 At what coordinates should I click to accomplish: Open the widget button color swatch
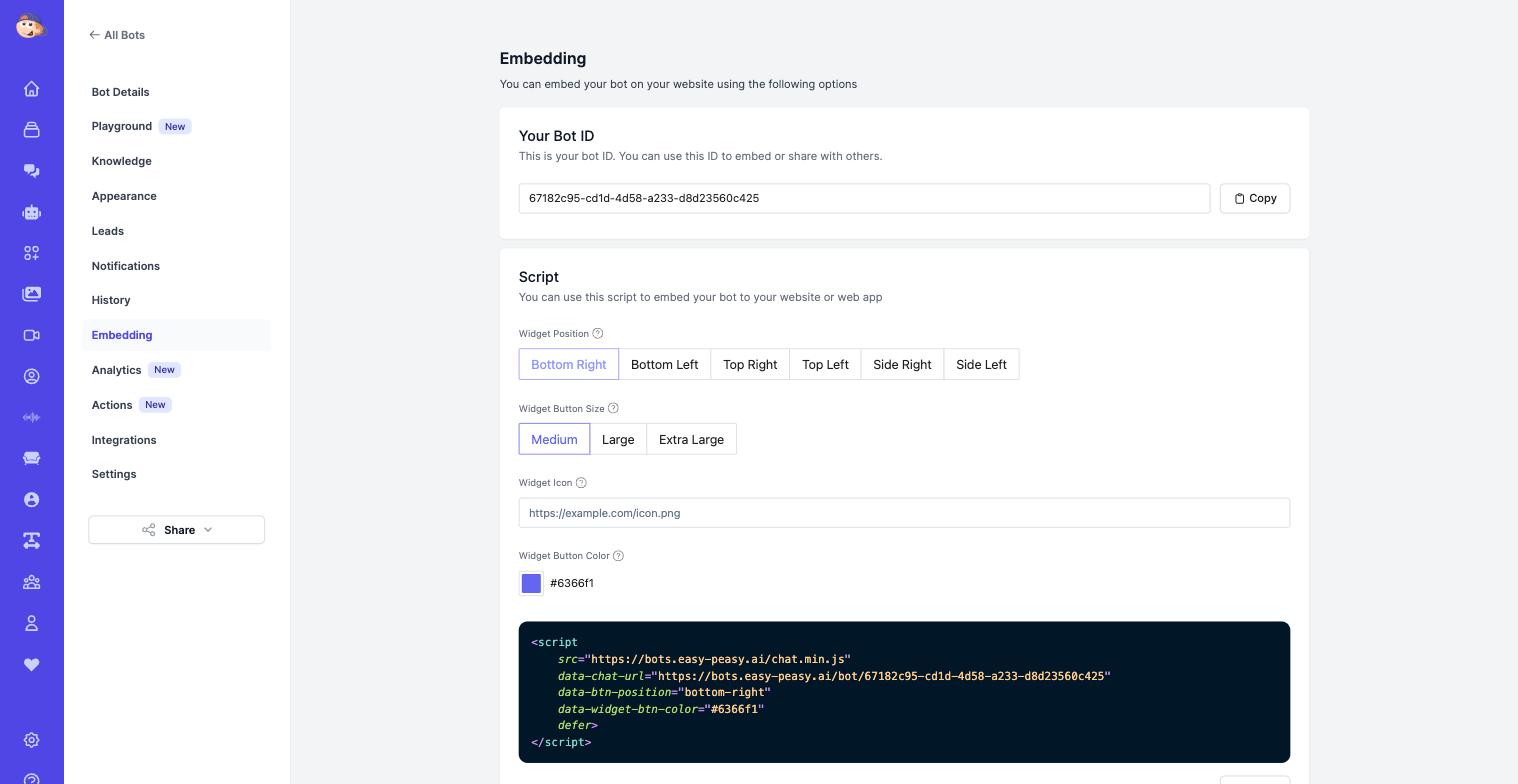(531, 583)
